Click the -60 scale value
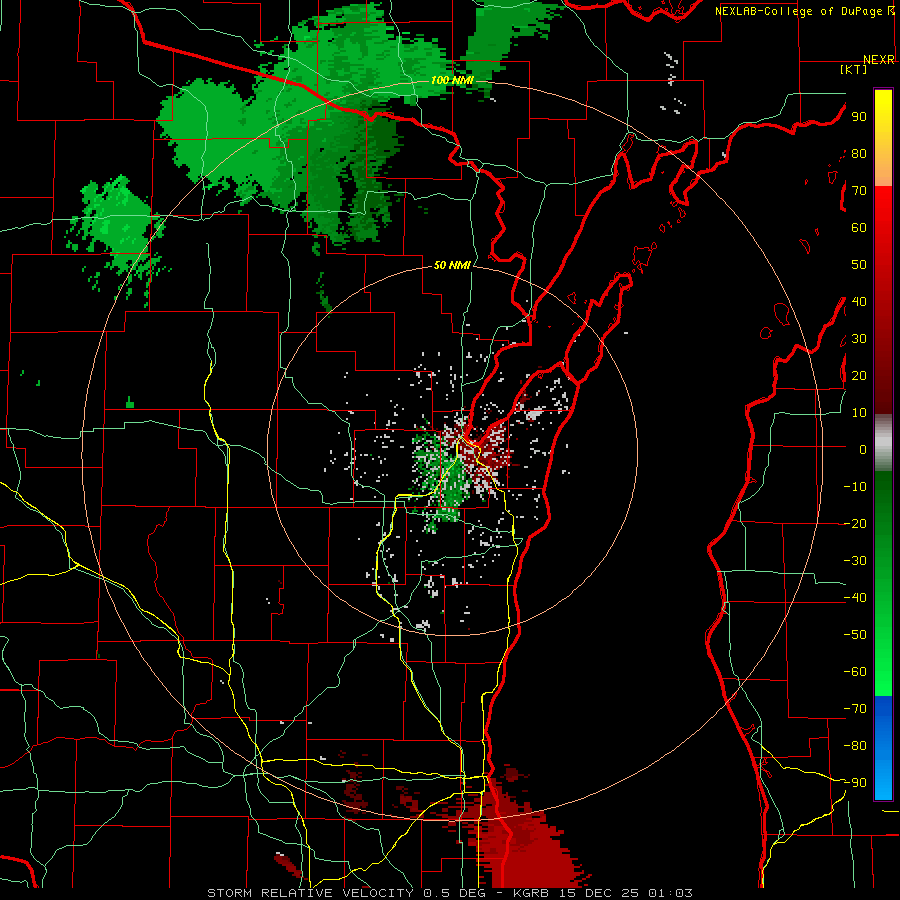 coord(855,672)
